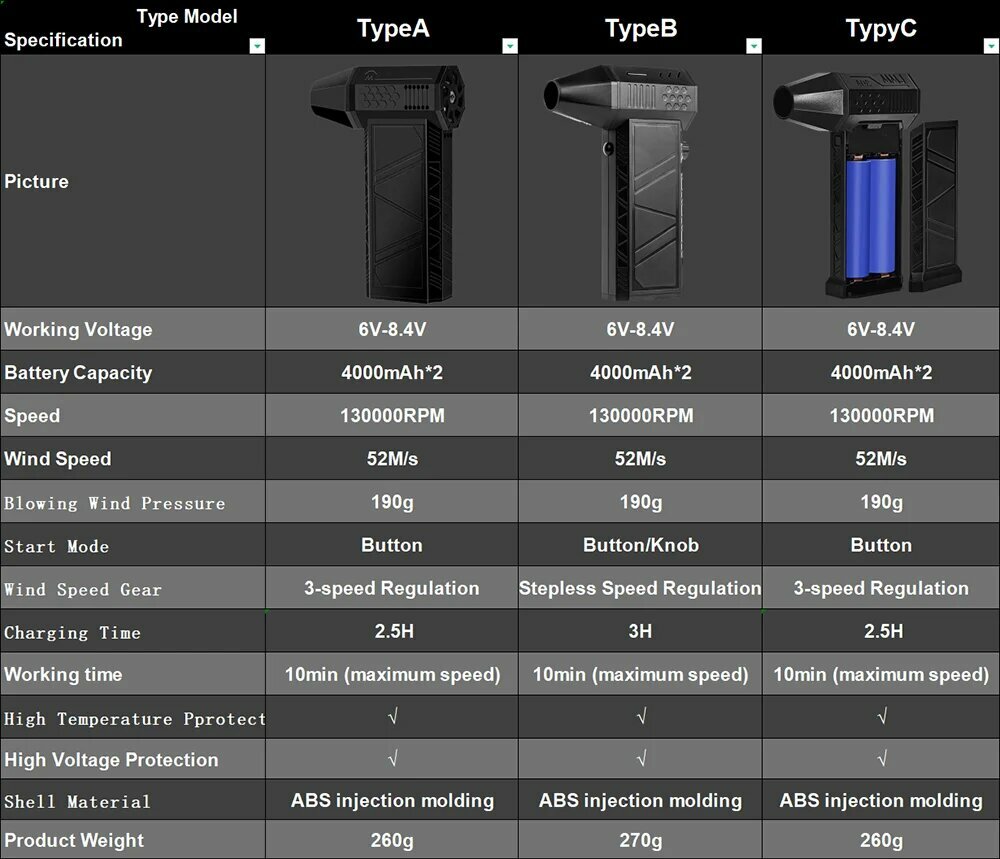Image resolution: width=1000 pixels, height=859 pixels.
Task: Open the filter dropdown in the TypeB header
Action: click(754, 46)
